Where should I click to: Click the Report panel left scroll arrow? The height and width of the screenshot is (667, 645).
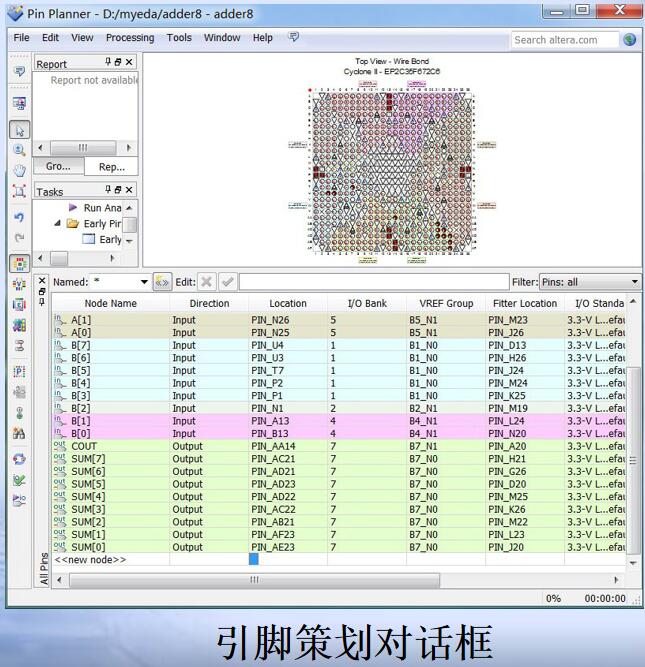(x=40, y=148)
